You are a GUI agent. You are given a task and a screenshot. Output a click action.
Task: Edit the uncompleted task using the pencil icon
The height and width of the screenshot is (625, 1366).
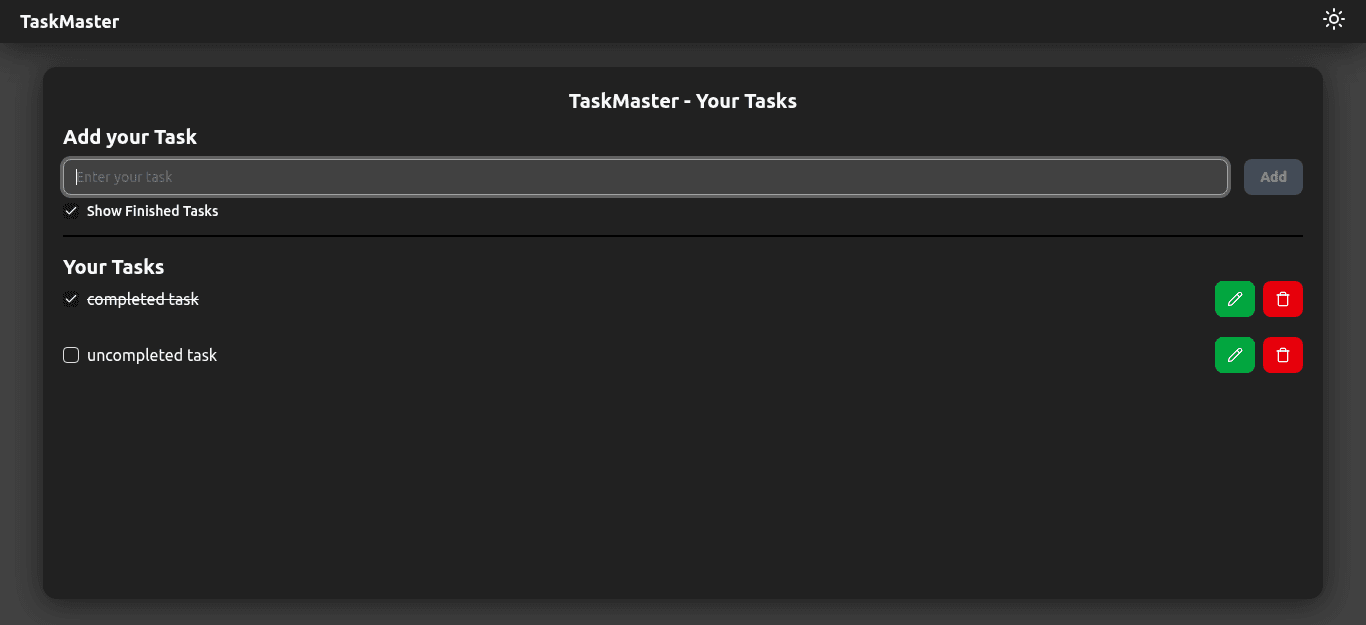tap(1234, 355)
